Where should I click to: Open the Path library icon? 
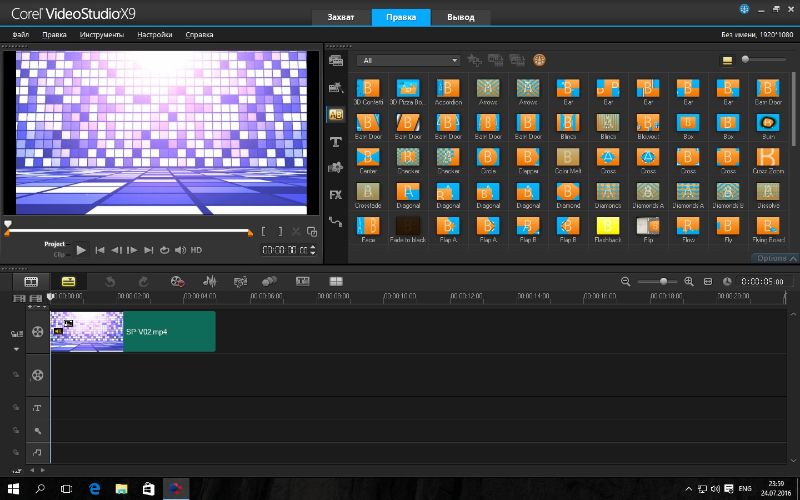click(335, 221)
